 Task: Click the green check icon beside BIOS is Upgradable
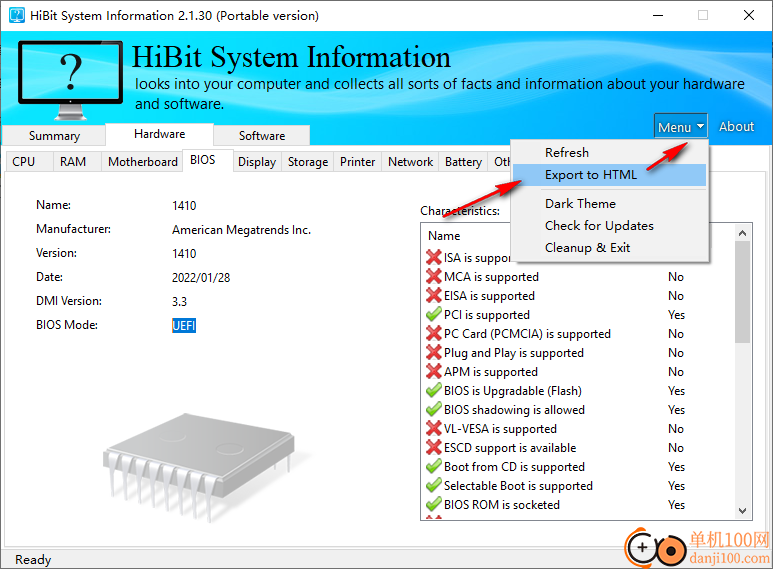tap(433, 390)
